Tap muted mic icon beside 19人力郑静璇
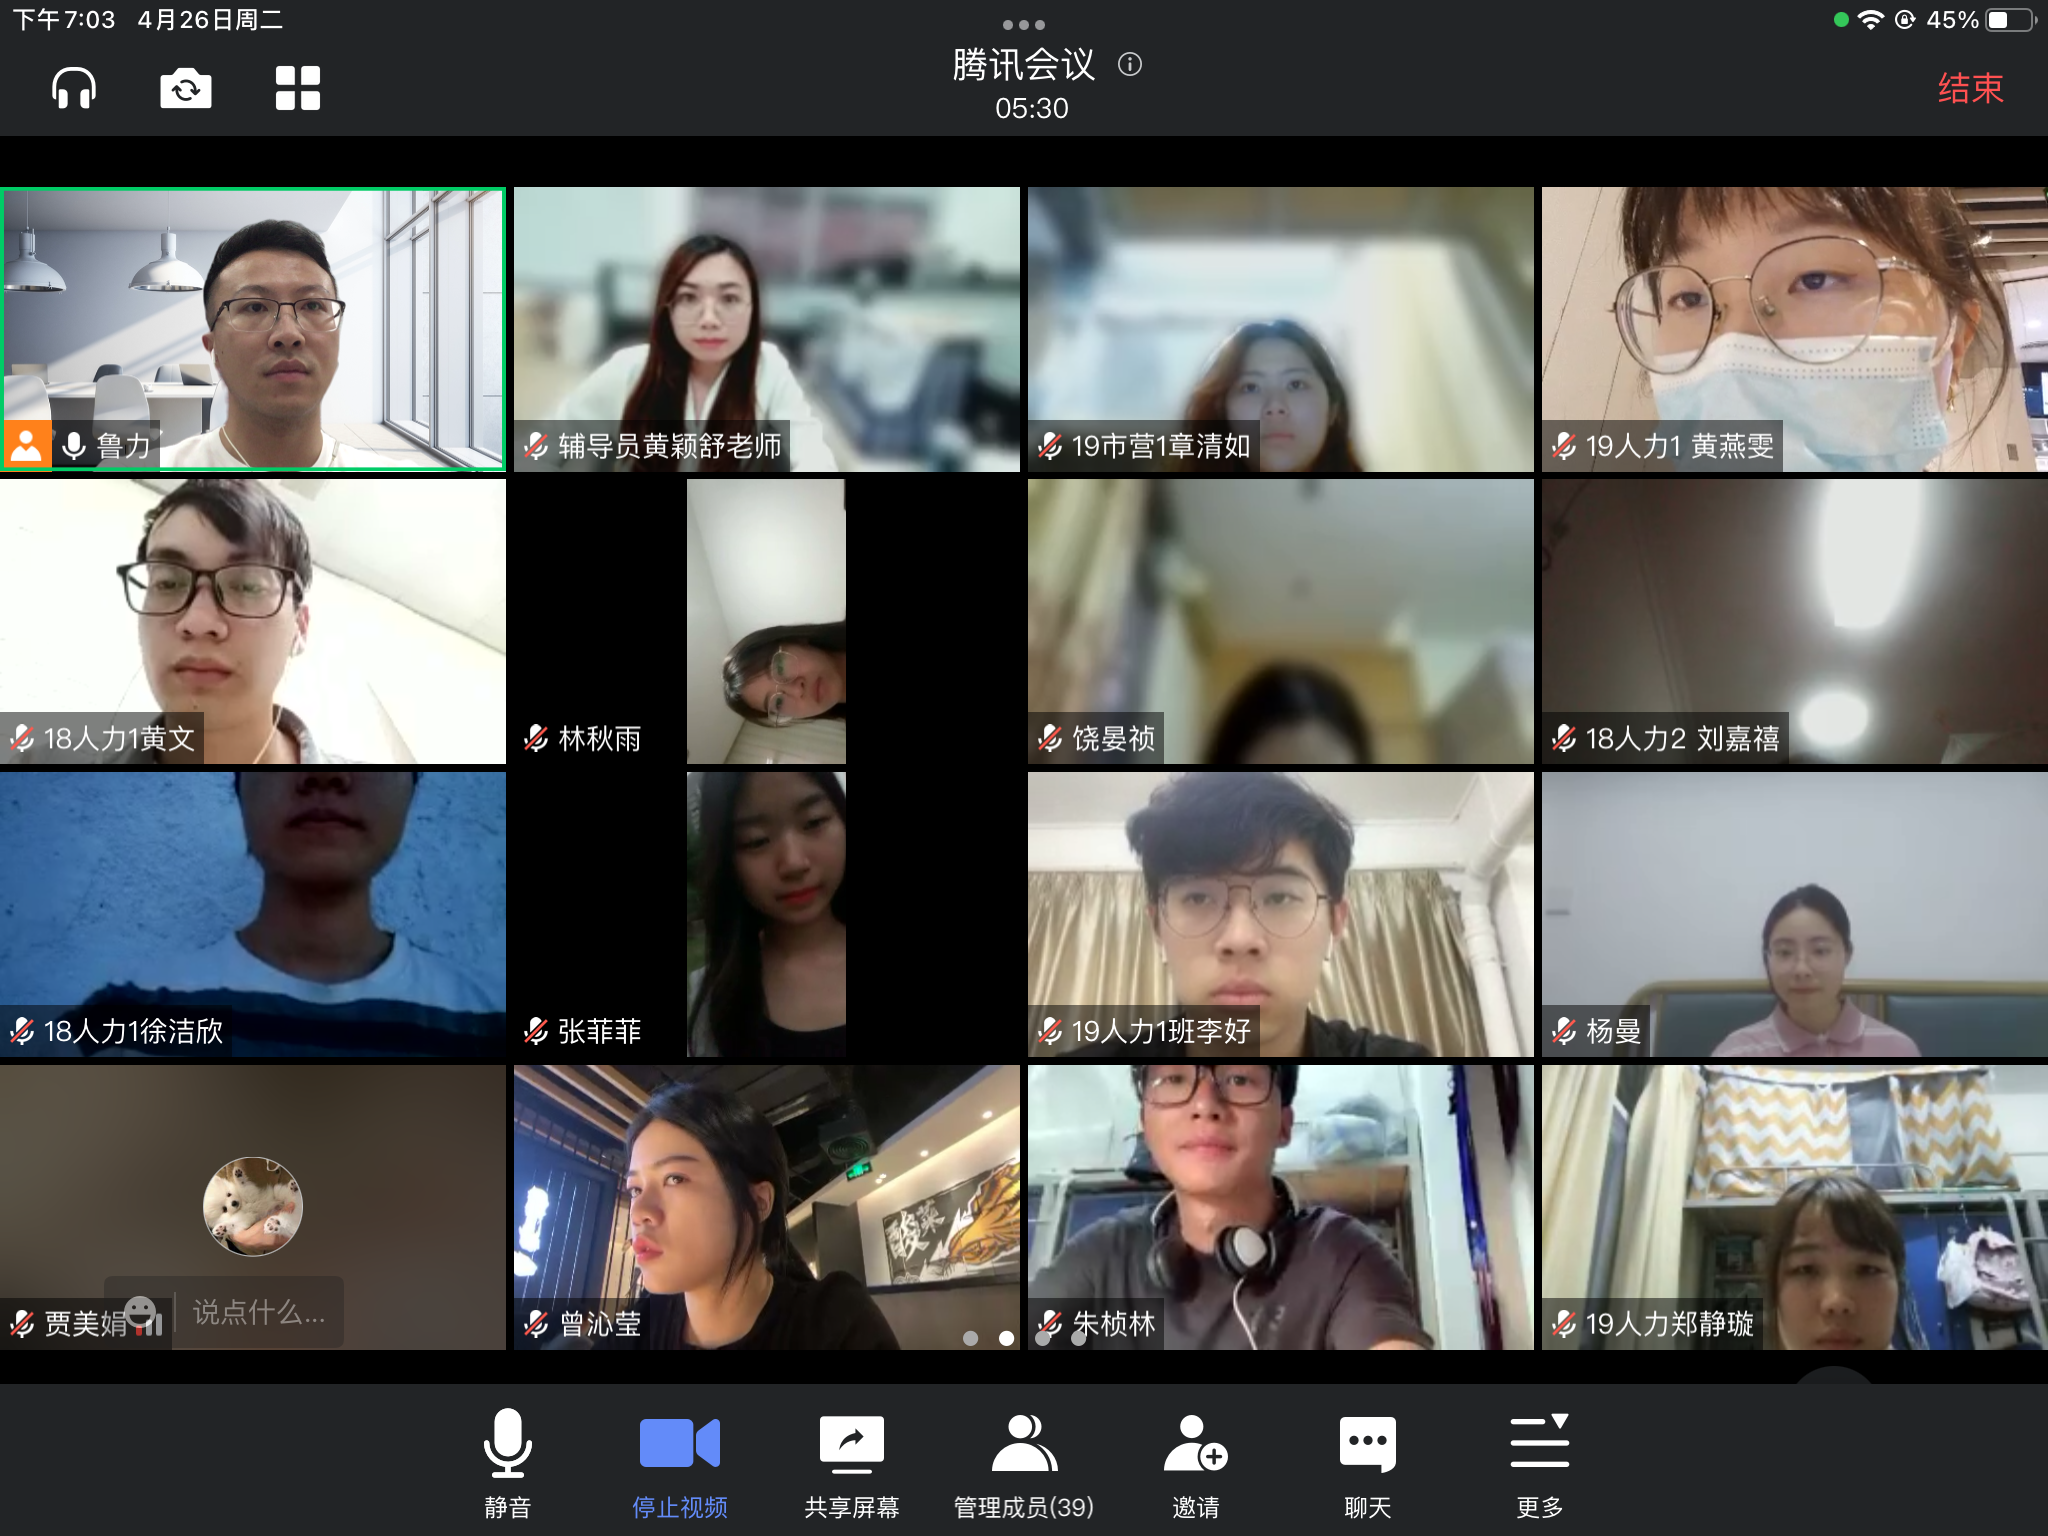The height and width of the screenshot is (1536, 2048). point(1564,1324)
